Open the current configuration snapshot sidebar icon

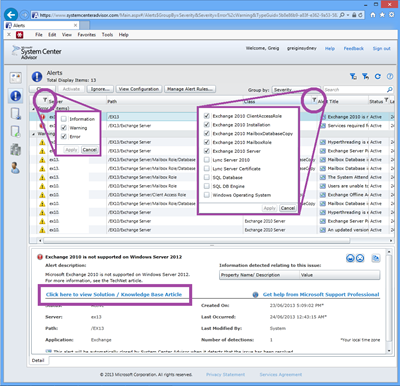pyautogui.click(x=16, y=114)
